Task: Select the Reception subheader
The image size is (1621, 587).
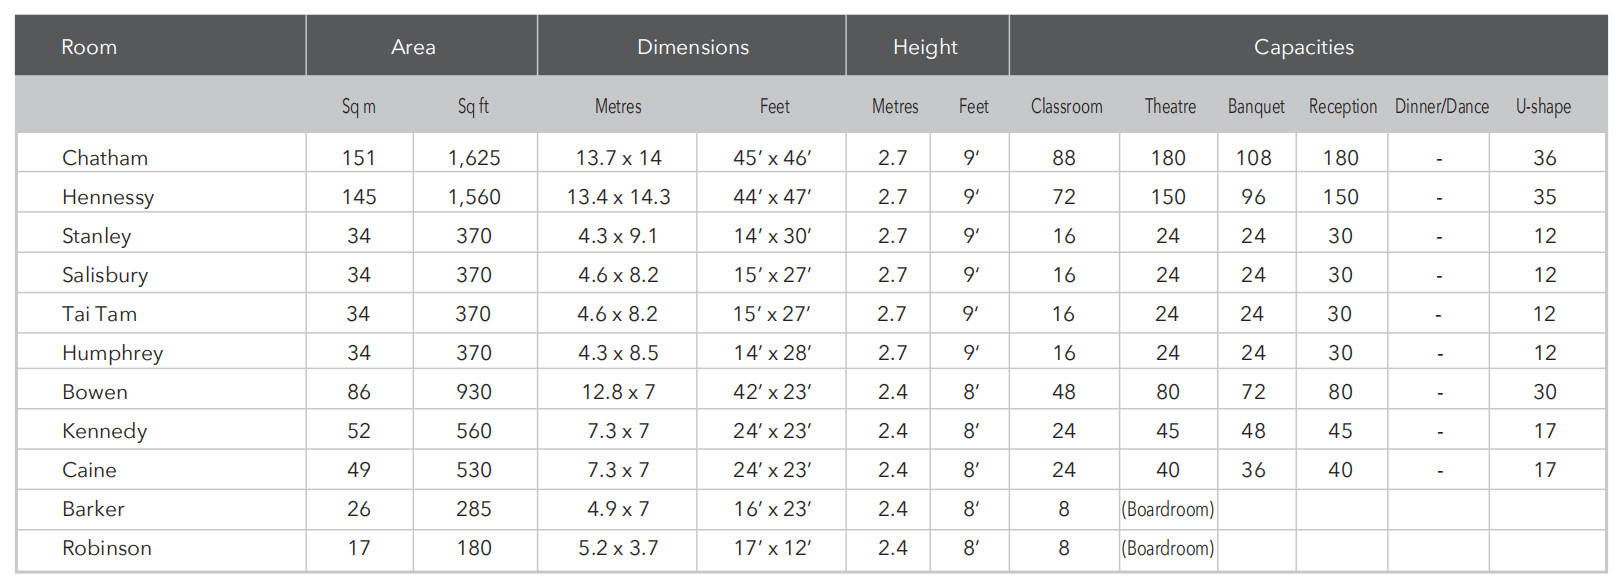Action: click(x=1342, y=106)
